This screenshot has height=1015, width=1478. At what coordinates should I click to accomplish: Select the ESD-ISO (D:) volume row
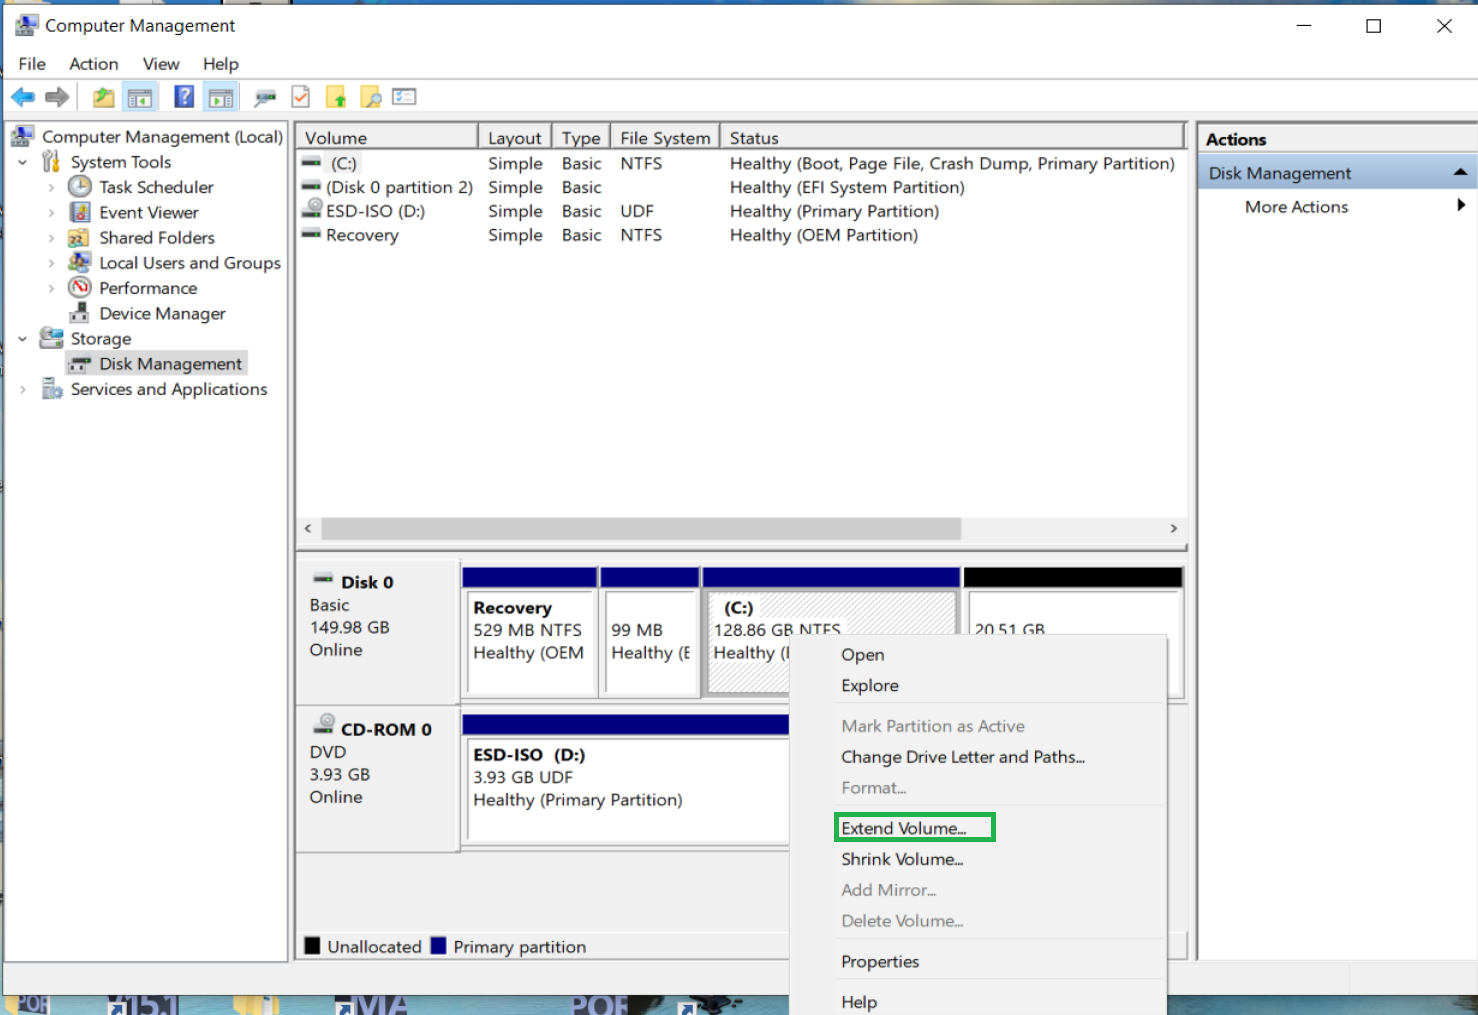tap(370, 211)
